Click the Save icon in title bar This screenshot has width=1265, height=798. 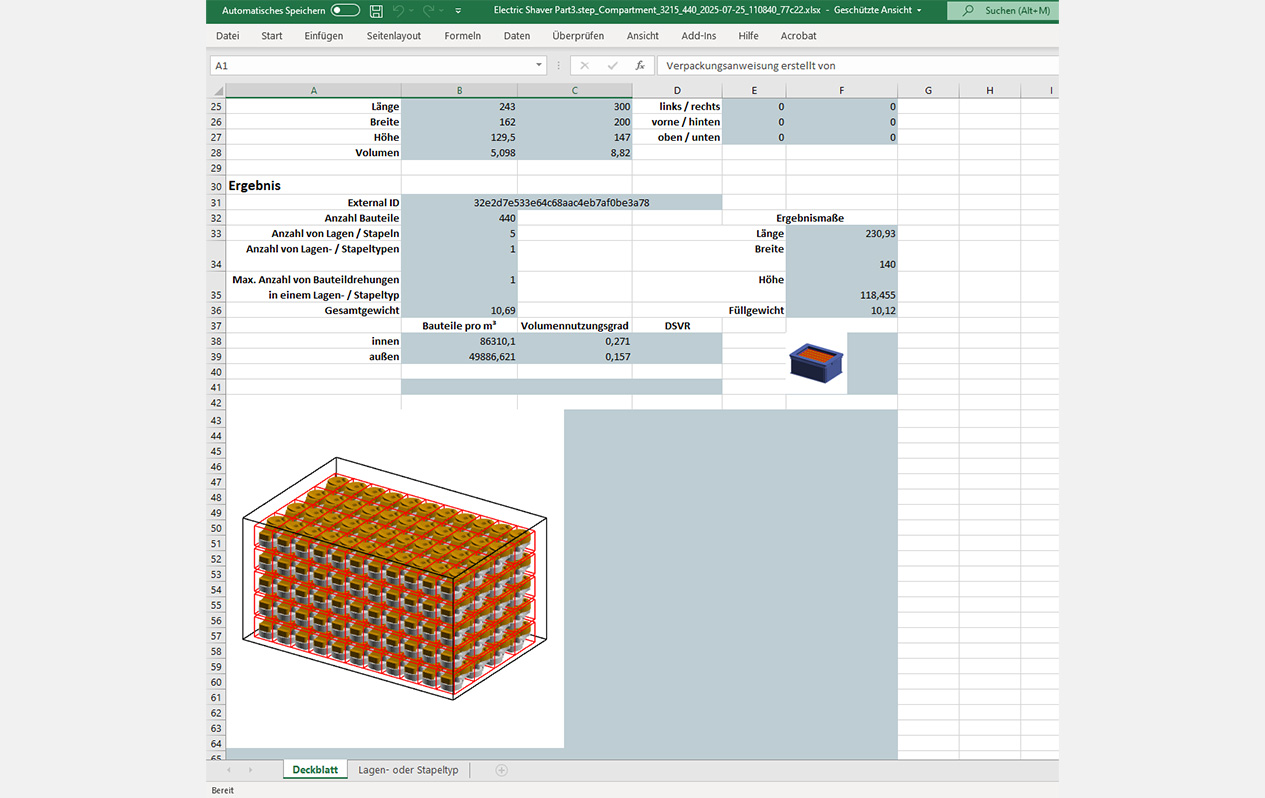(x=376, y=11)
